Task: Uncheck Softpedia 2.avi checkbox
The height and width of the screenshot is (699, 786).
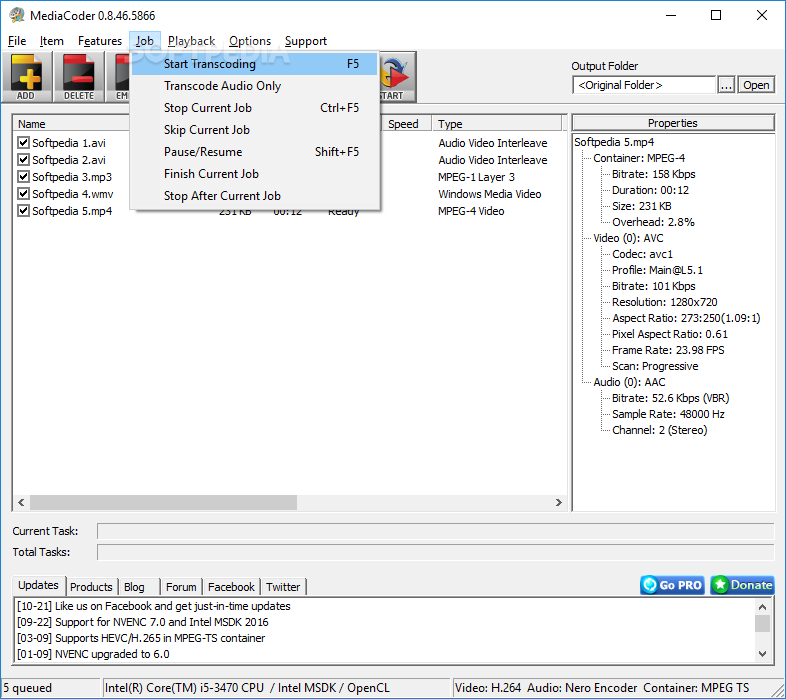Action: (23, 159)
